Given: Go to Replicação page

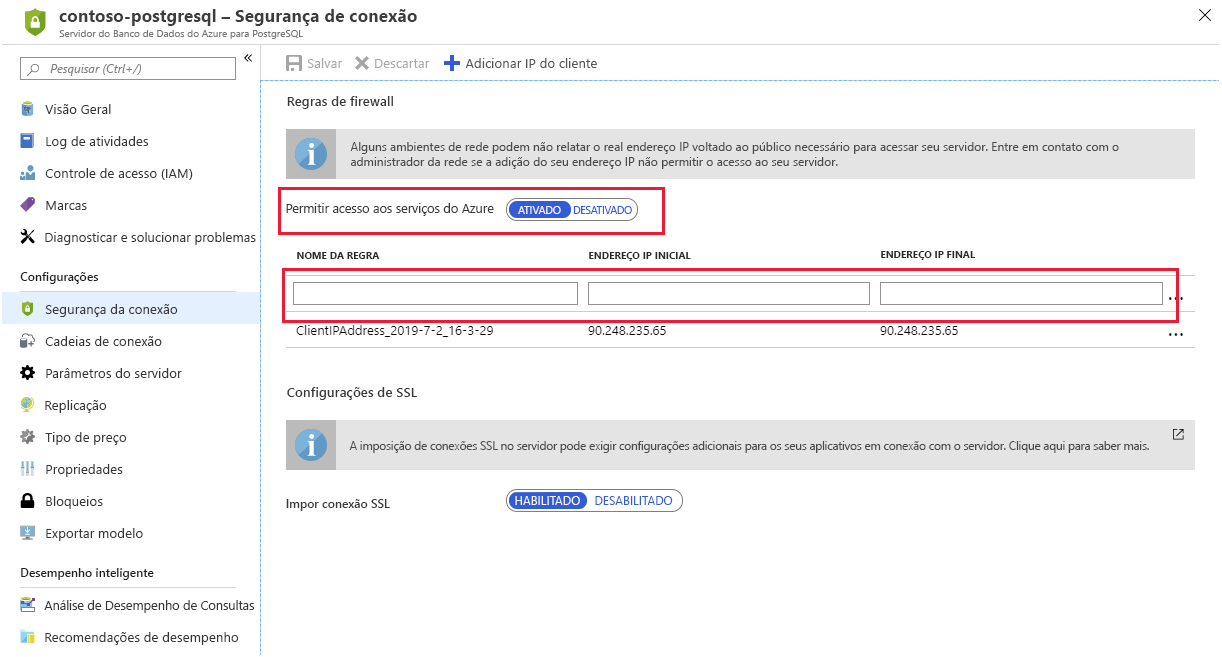Looking at the screenshot, I should point(76,405).
